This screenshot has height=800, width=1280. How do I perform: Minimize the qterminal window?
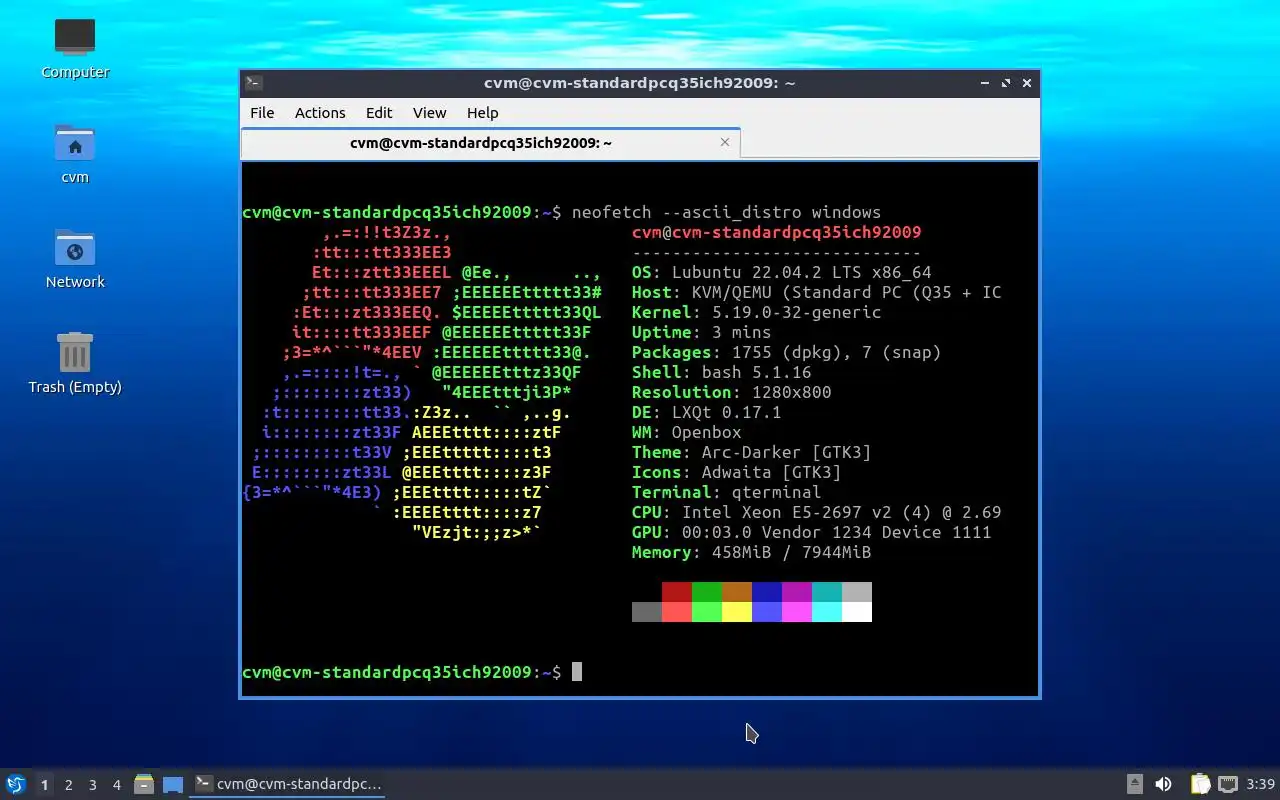(x=985, y=84)
